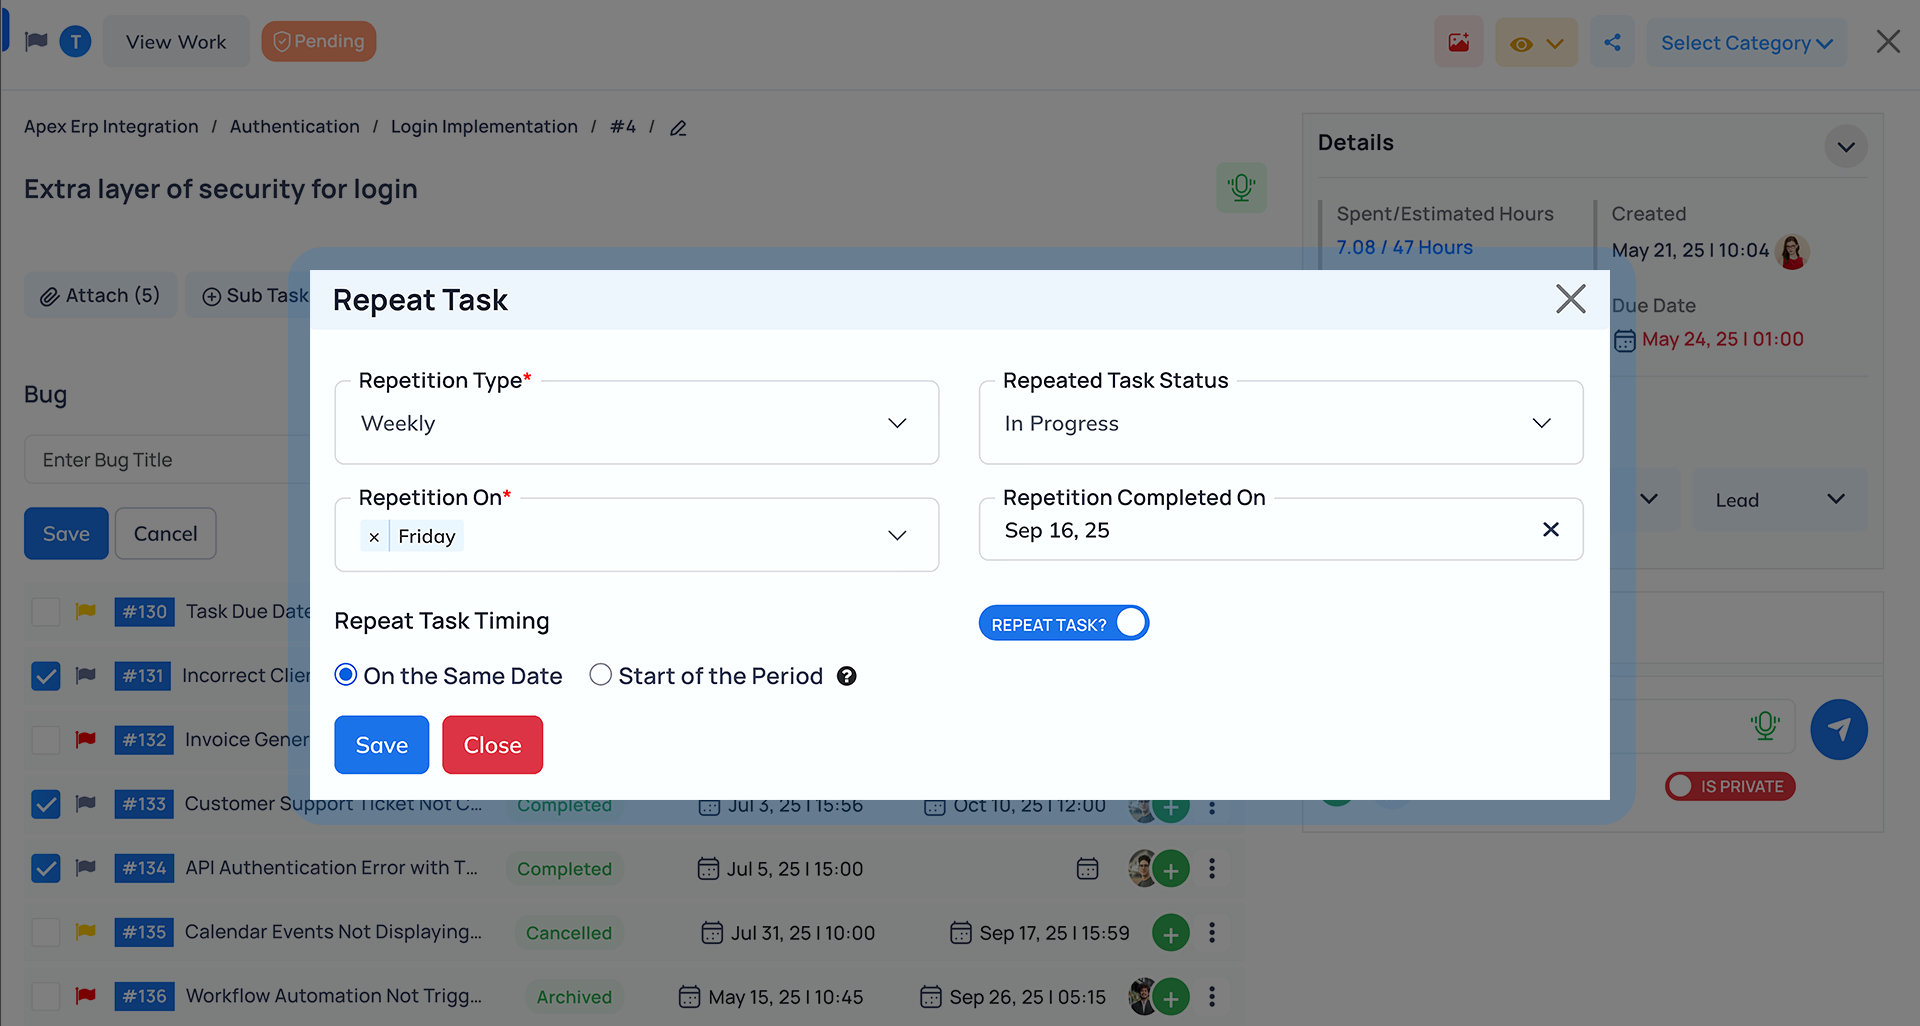Click the microphone icon beside task title
This screenshot has height=1026, width=1920.
click(1241, 188)
